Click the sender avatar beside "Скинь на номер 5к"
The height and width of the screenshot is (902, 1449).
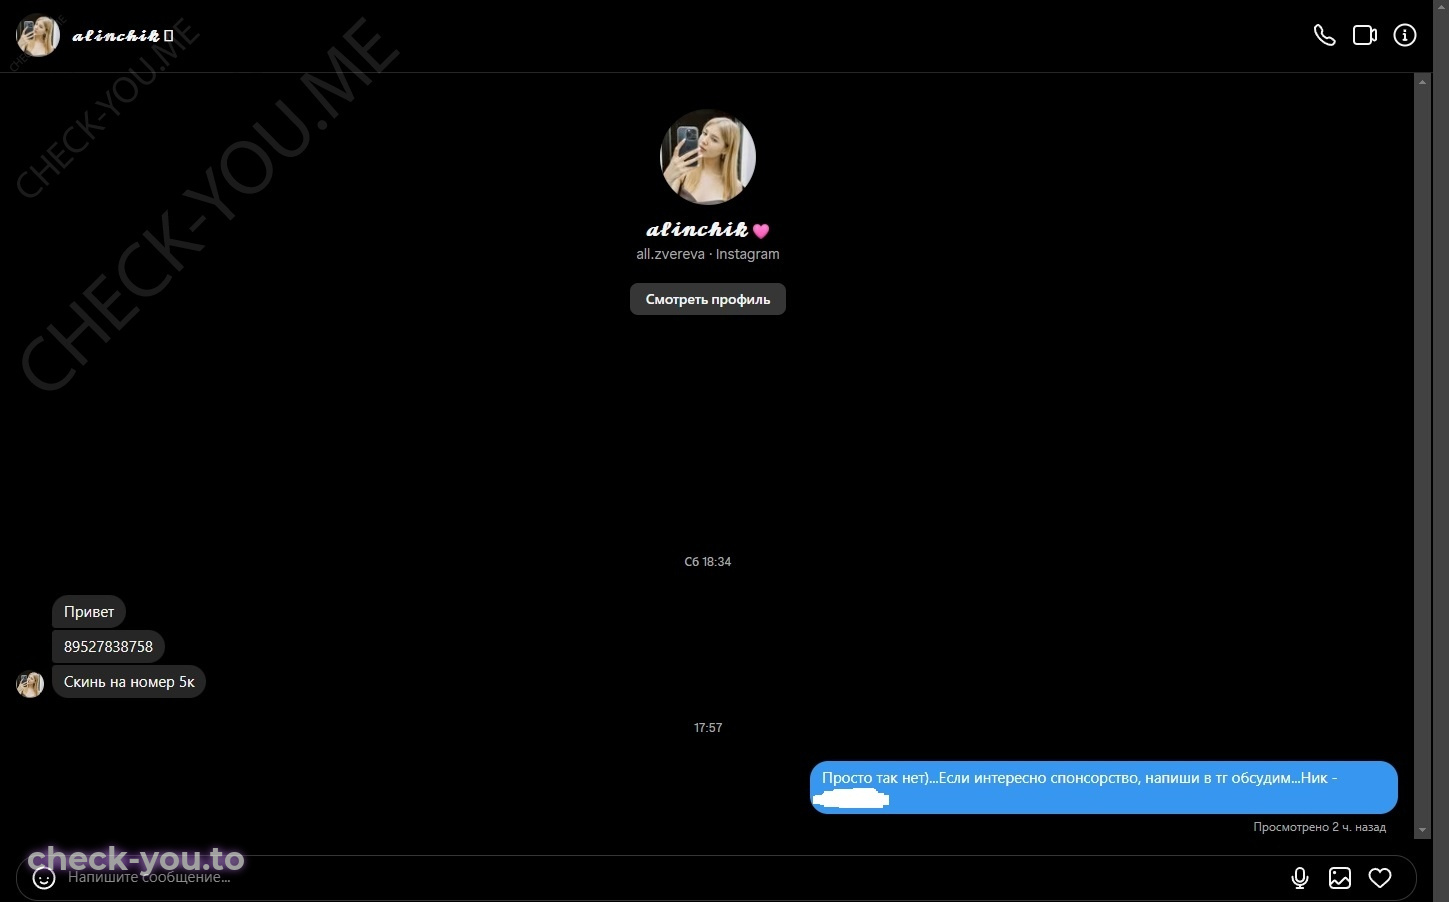(30, 684)
